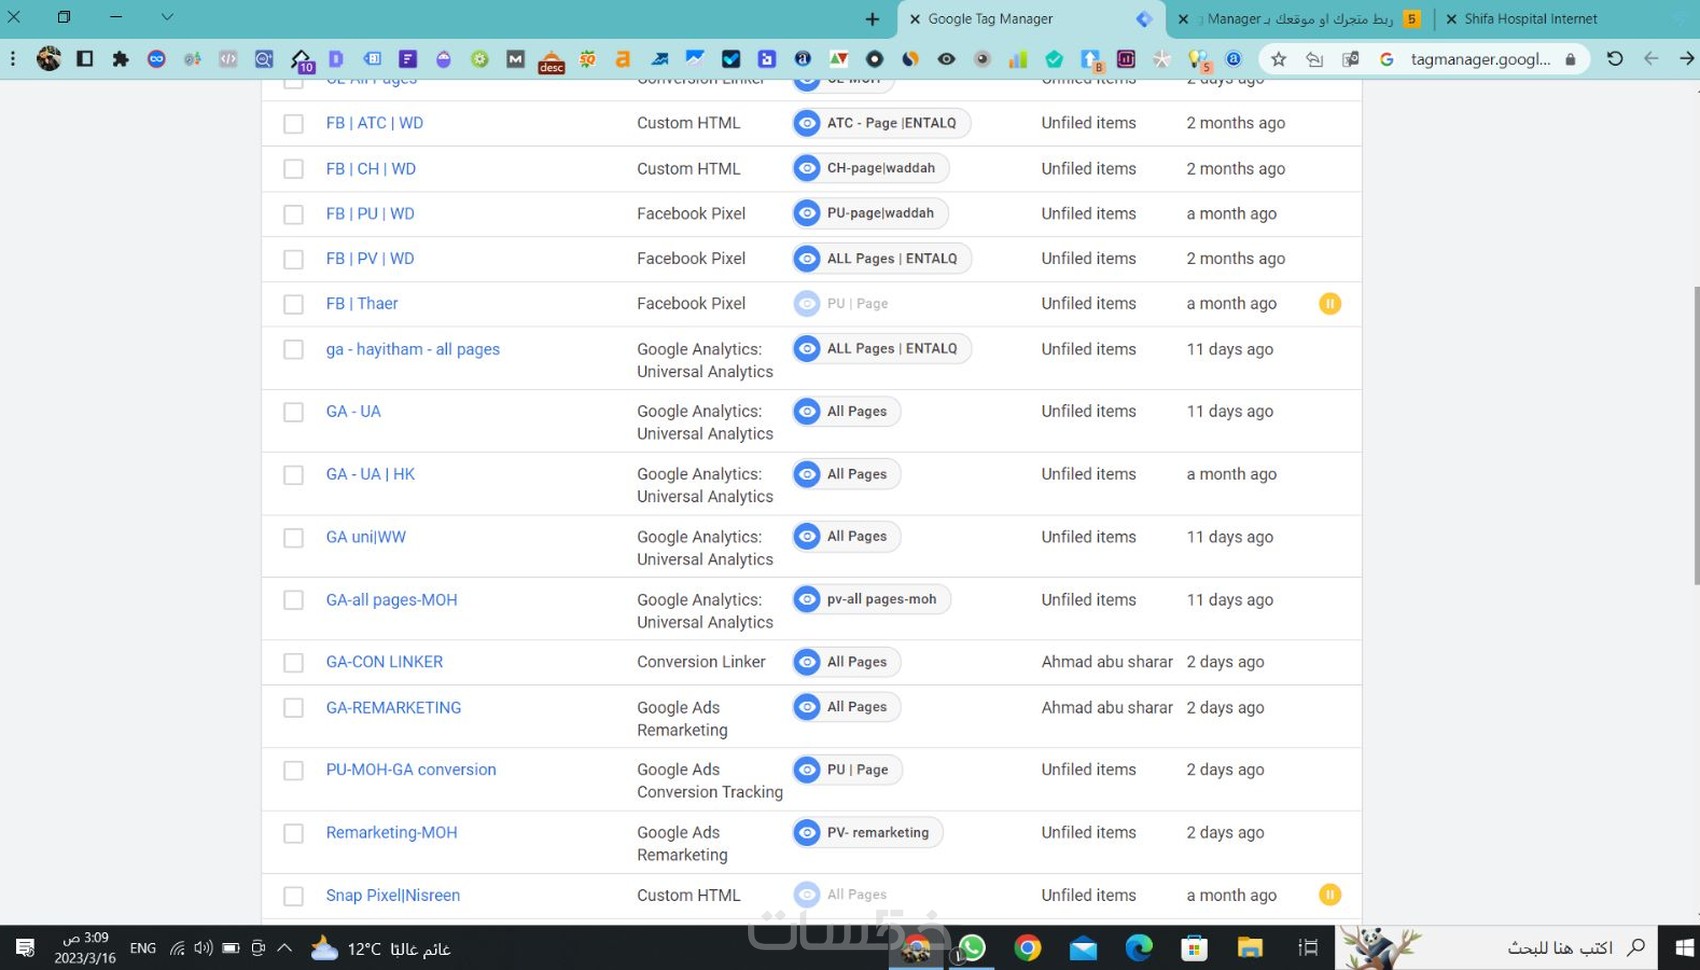Open the Chrome side panel icon

85,59
